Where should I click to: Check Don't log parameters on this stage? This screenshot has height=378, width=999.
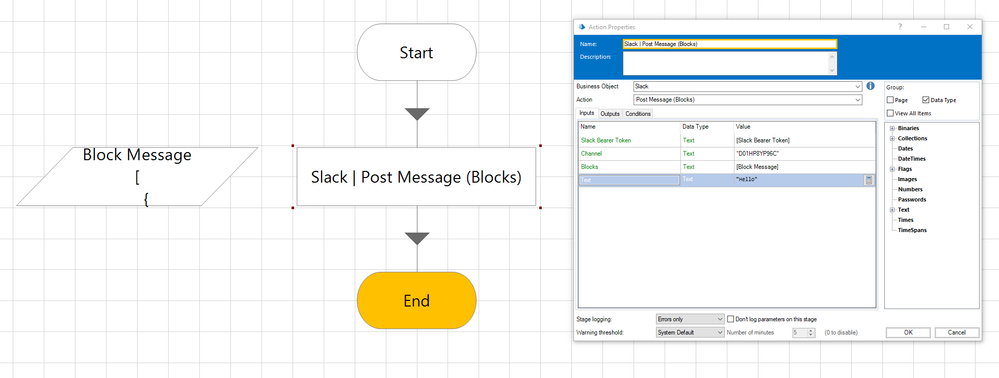point(730,319)
